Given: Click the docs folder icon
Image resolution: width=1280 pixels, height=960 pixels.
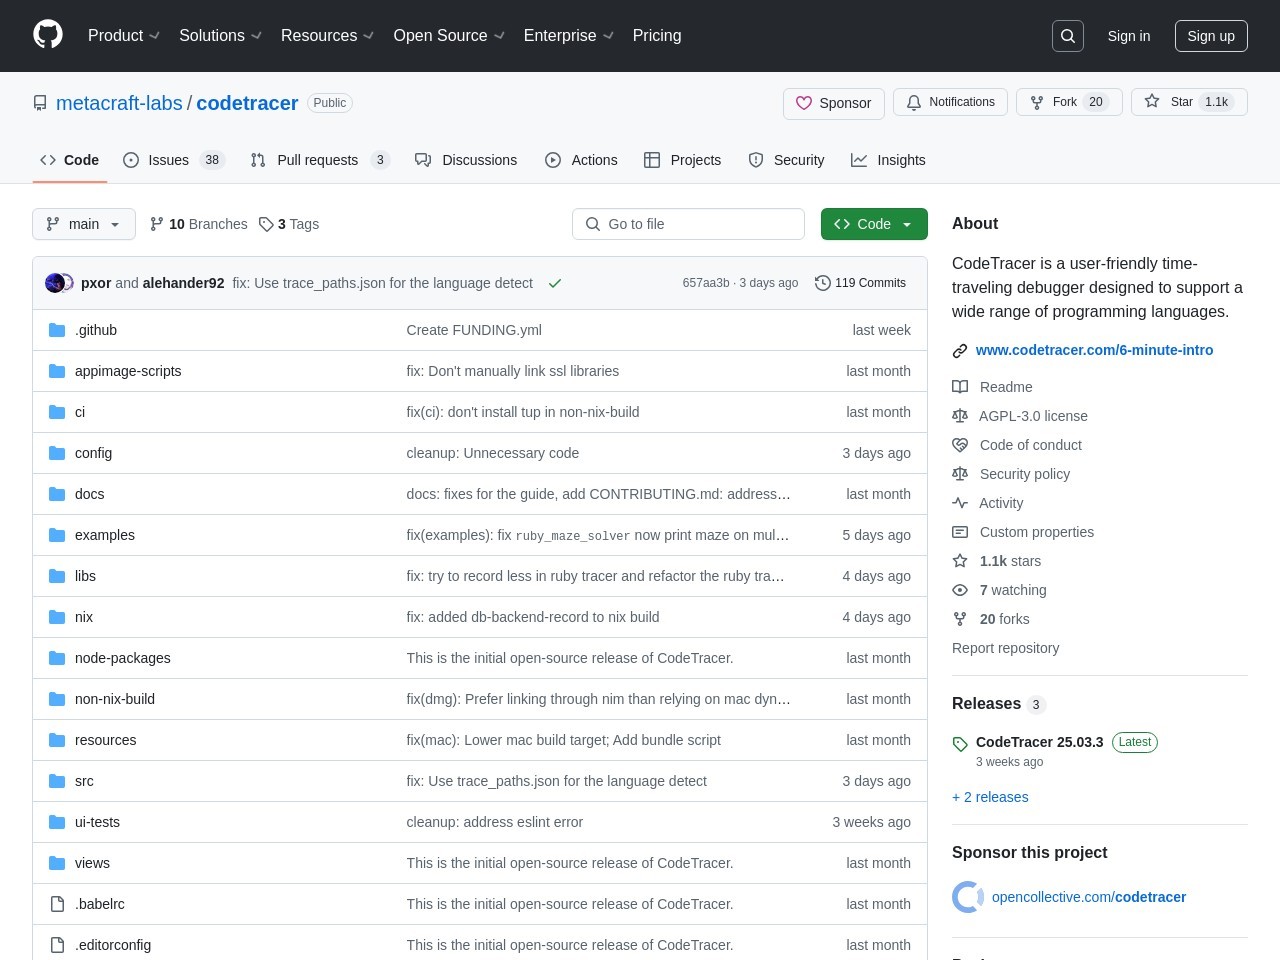Looking at the screenshot, I should pyautogui.click(x=57, y=494).
